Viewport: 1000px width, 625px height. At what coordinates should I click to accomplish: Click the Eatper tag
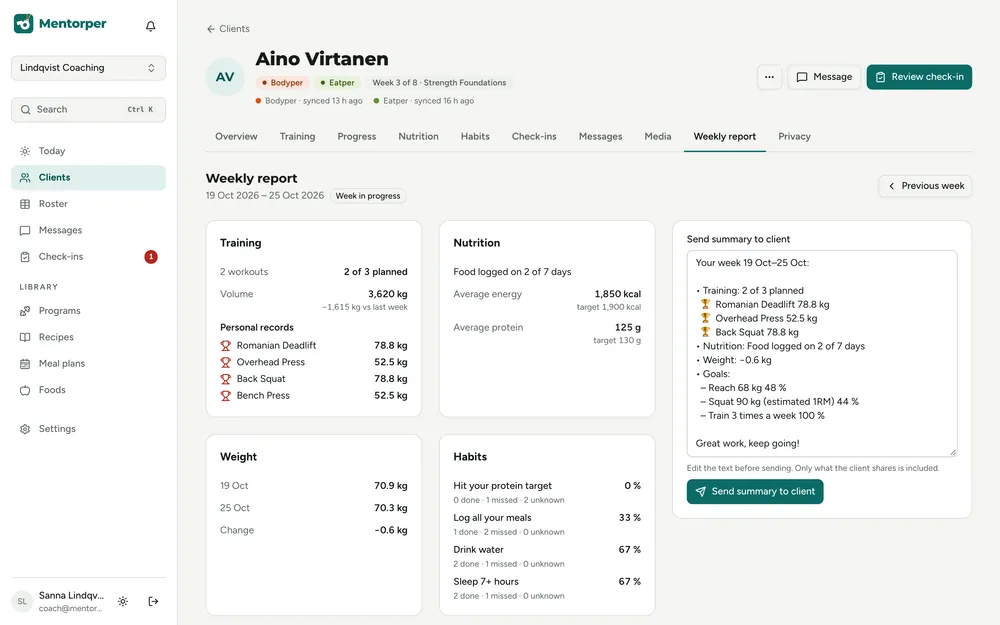tap(337, 83)
